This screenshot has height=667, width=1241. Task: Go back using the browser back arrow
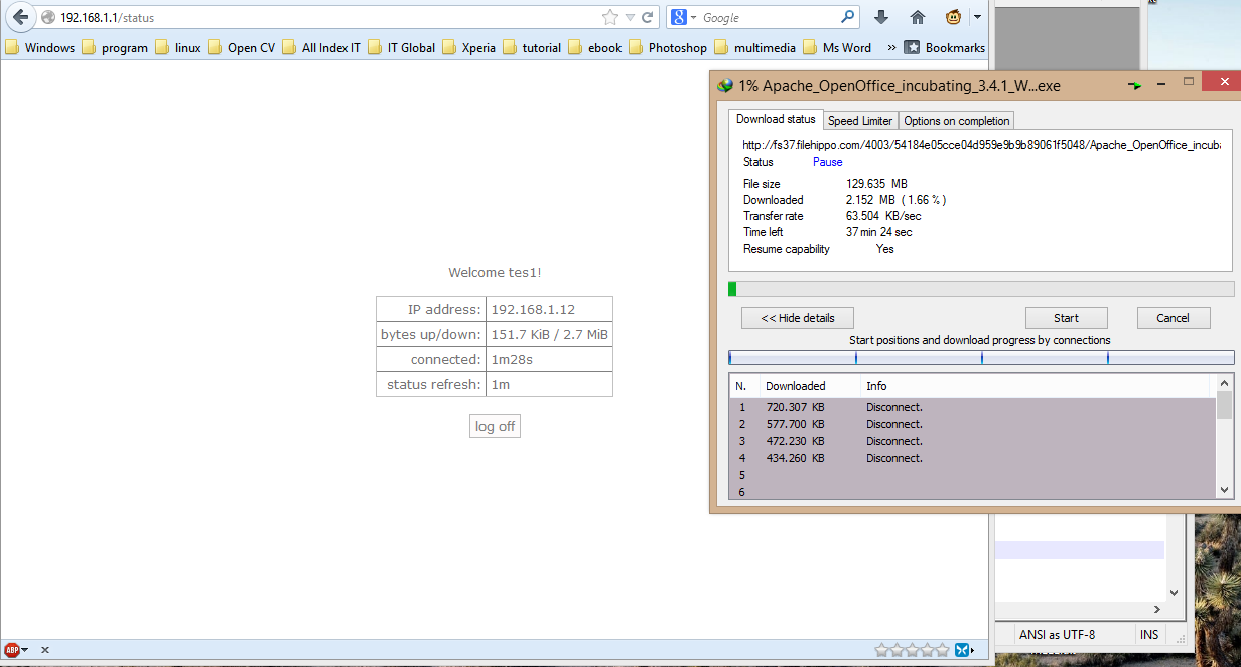pos(20,17)
